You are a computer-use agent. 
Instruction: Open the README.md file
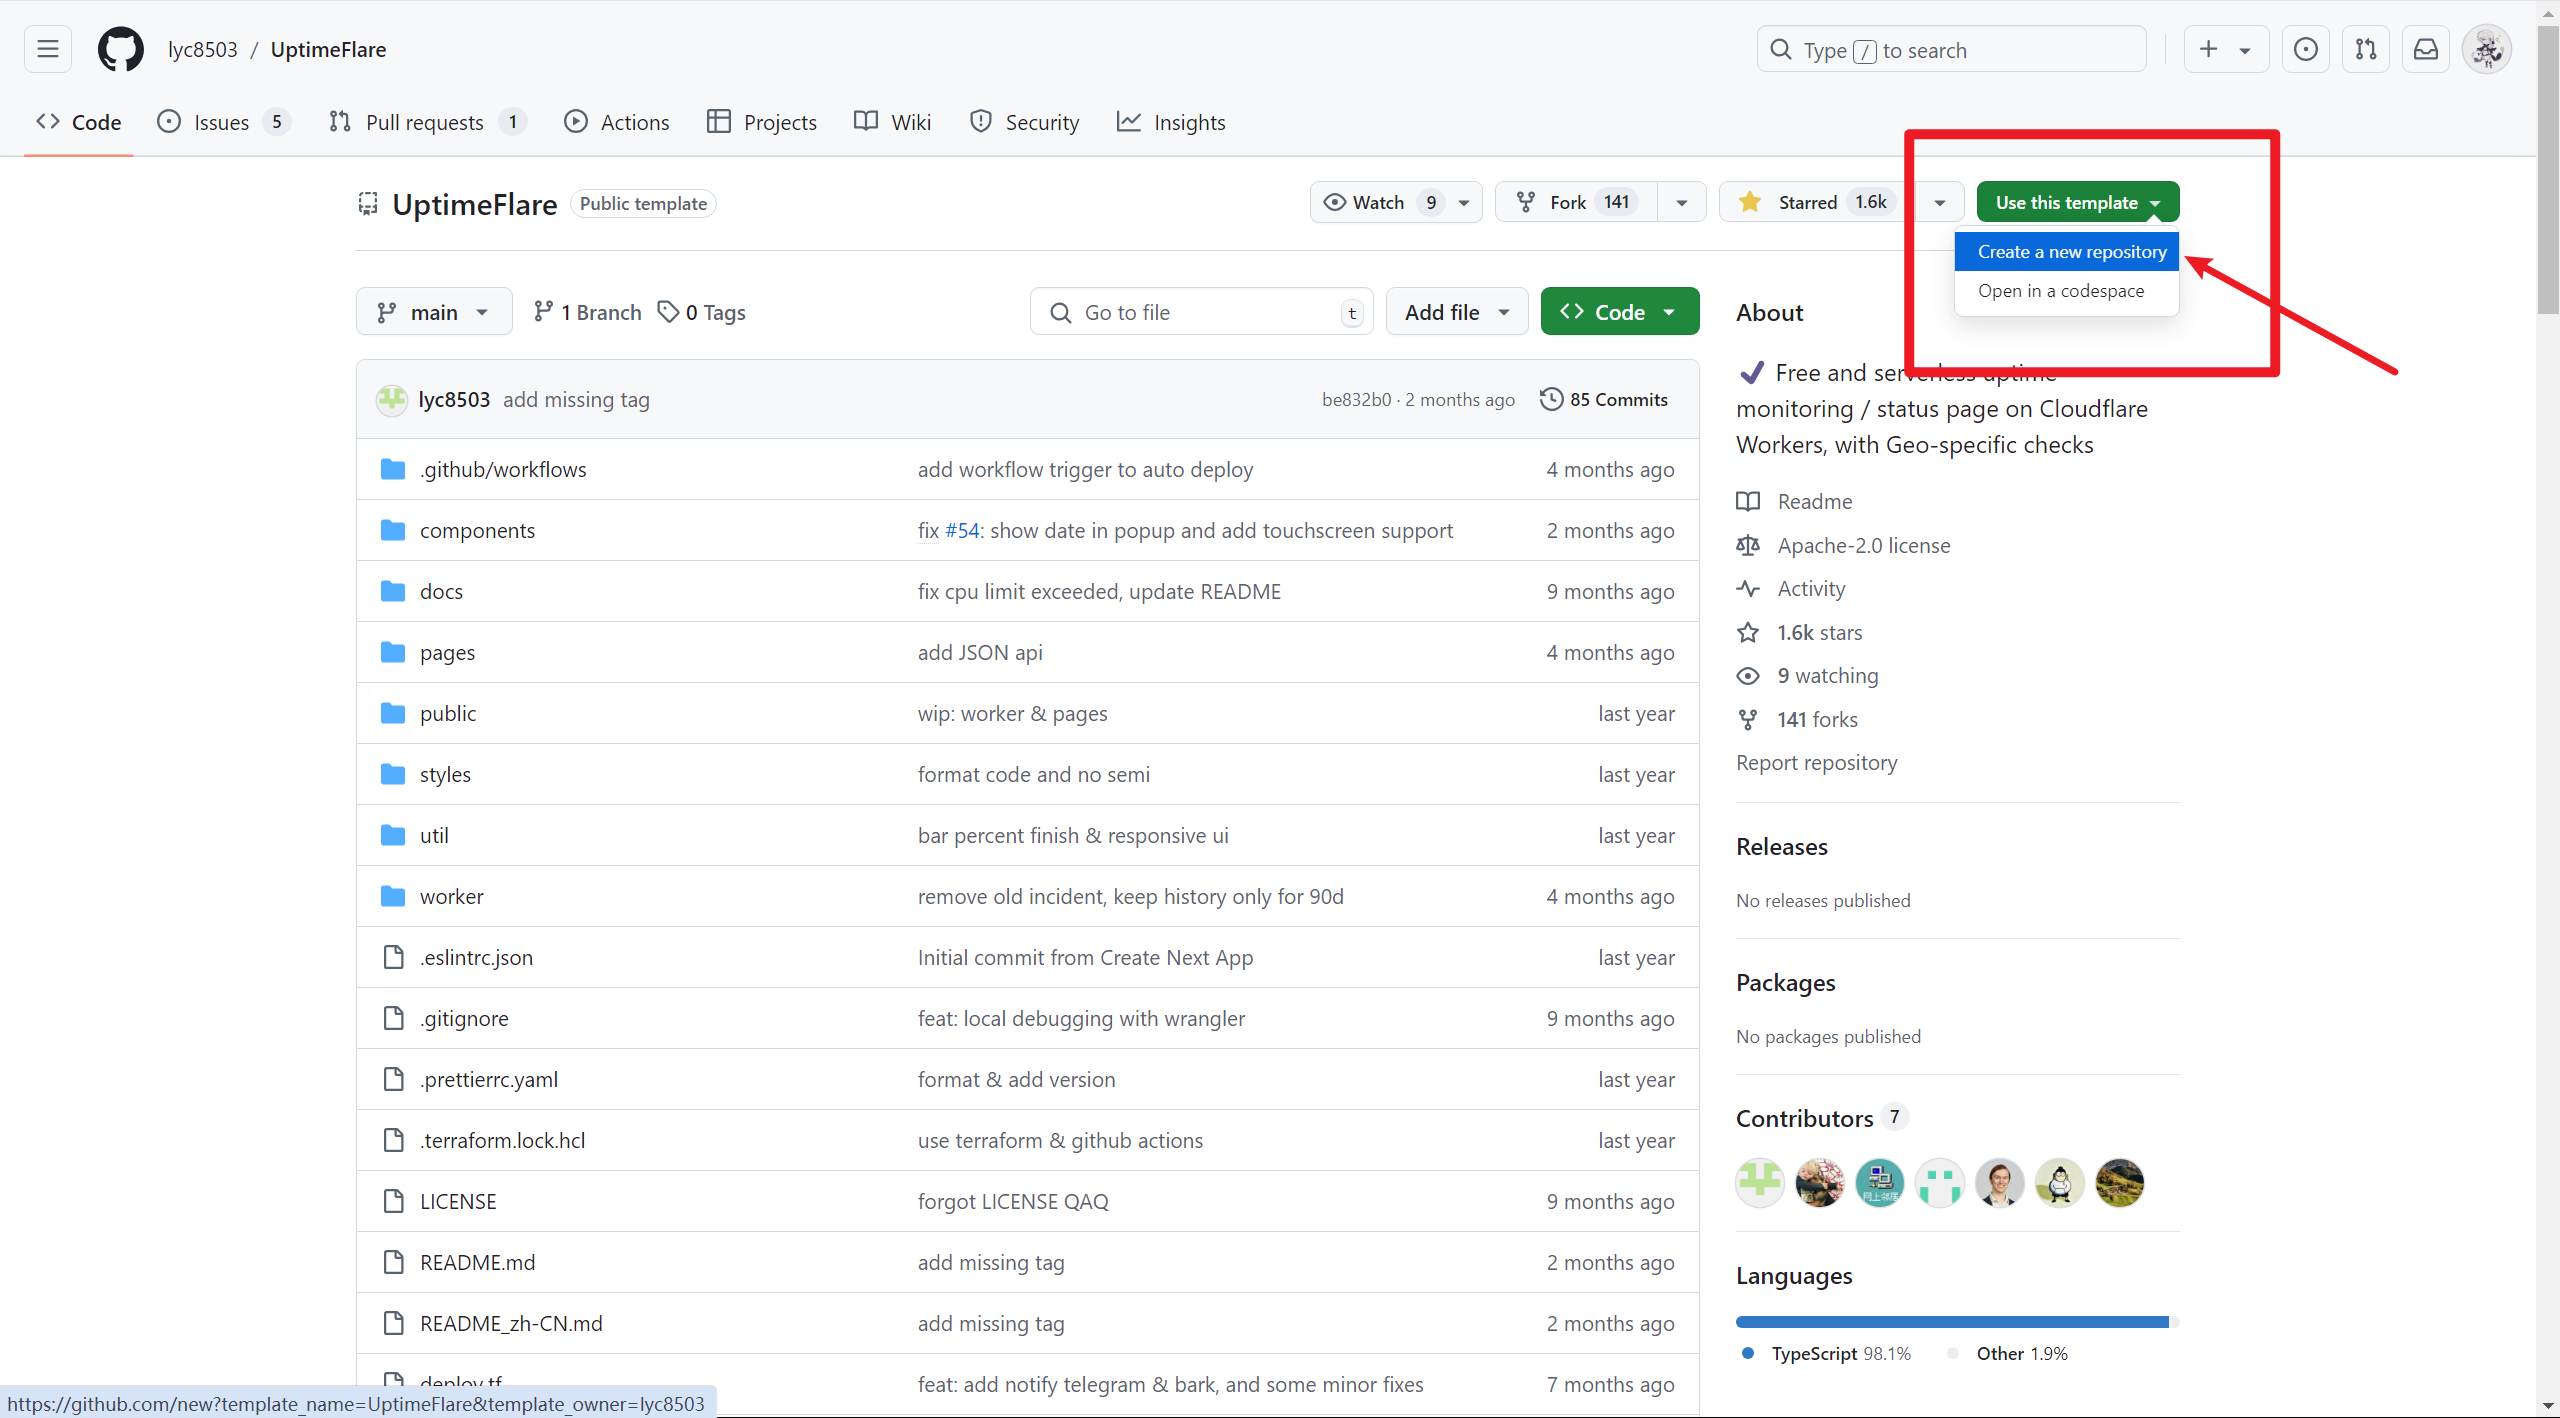[x=477, y=1262]
